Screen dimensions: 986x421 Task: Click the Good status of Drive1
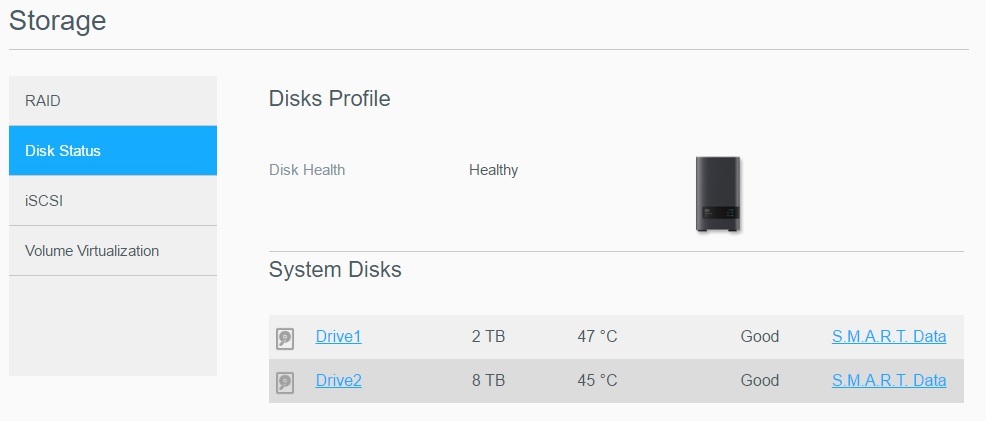(759, 337)
